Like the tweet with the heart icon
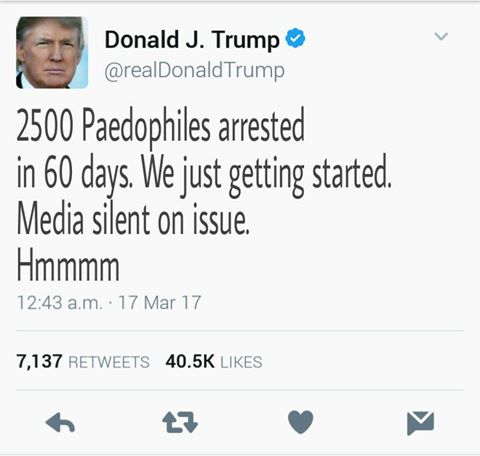This screenshot has width=480, height=456. [300, 422]
